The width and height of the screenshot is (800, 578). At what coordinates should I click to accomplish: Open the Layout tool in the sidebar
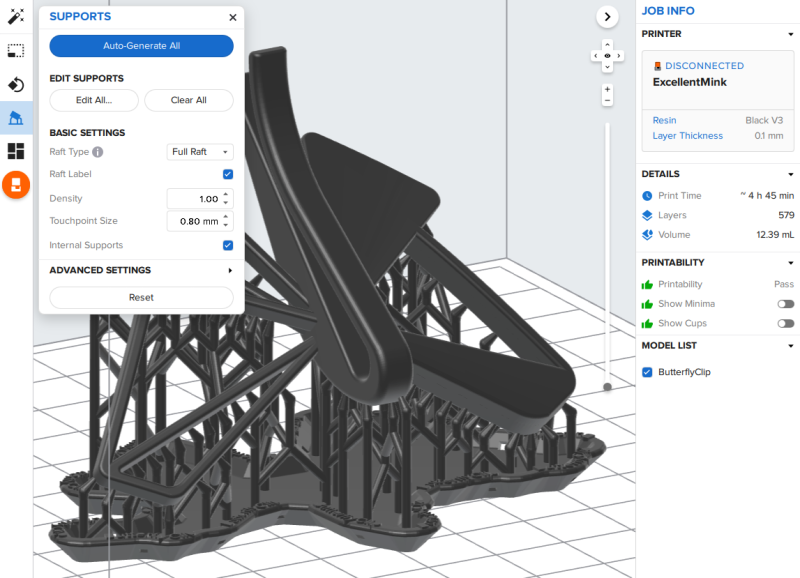[x=16, y=151]
